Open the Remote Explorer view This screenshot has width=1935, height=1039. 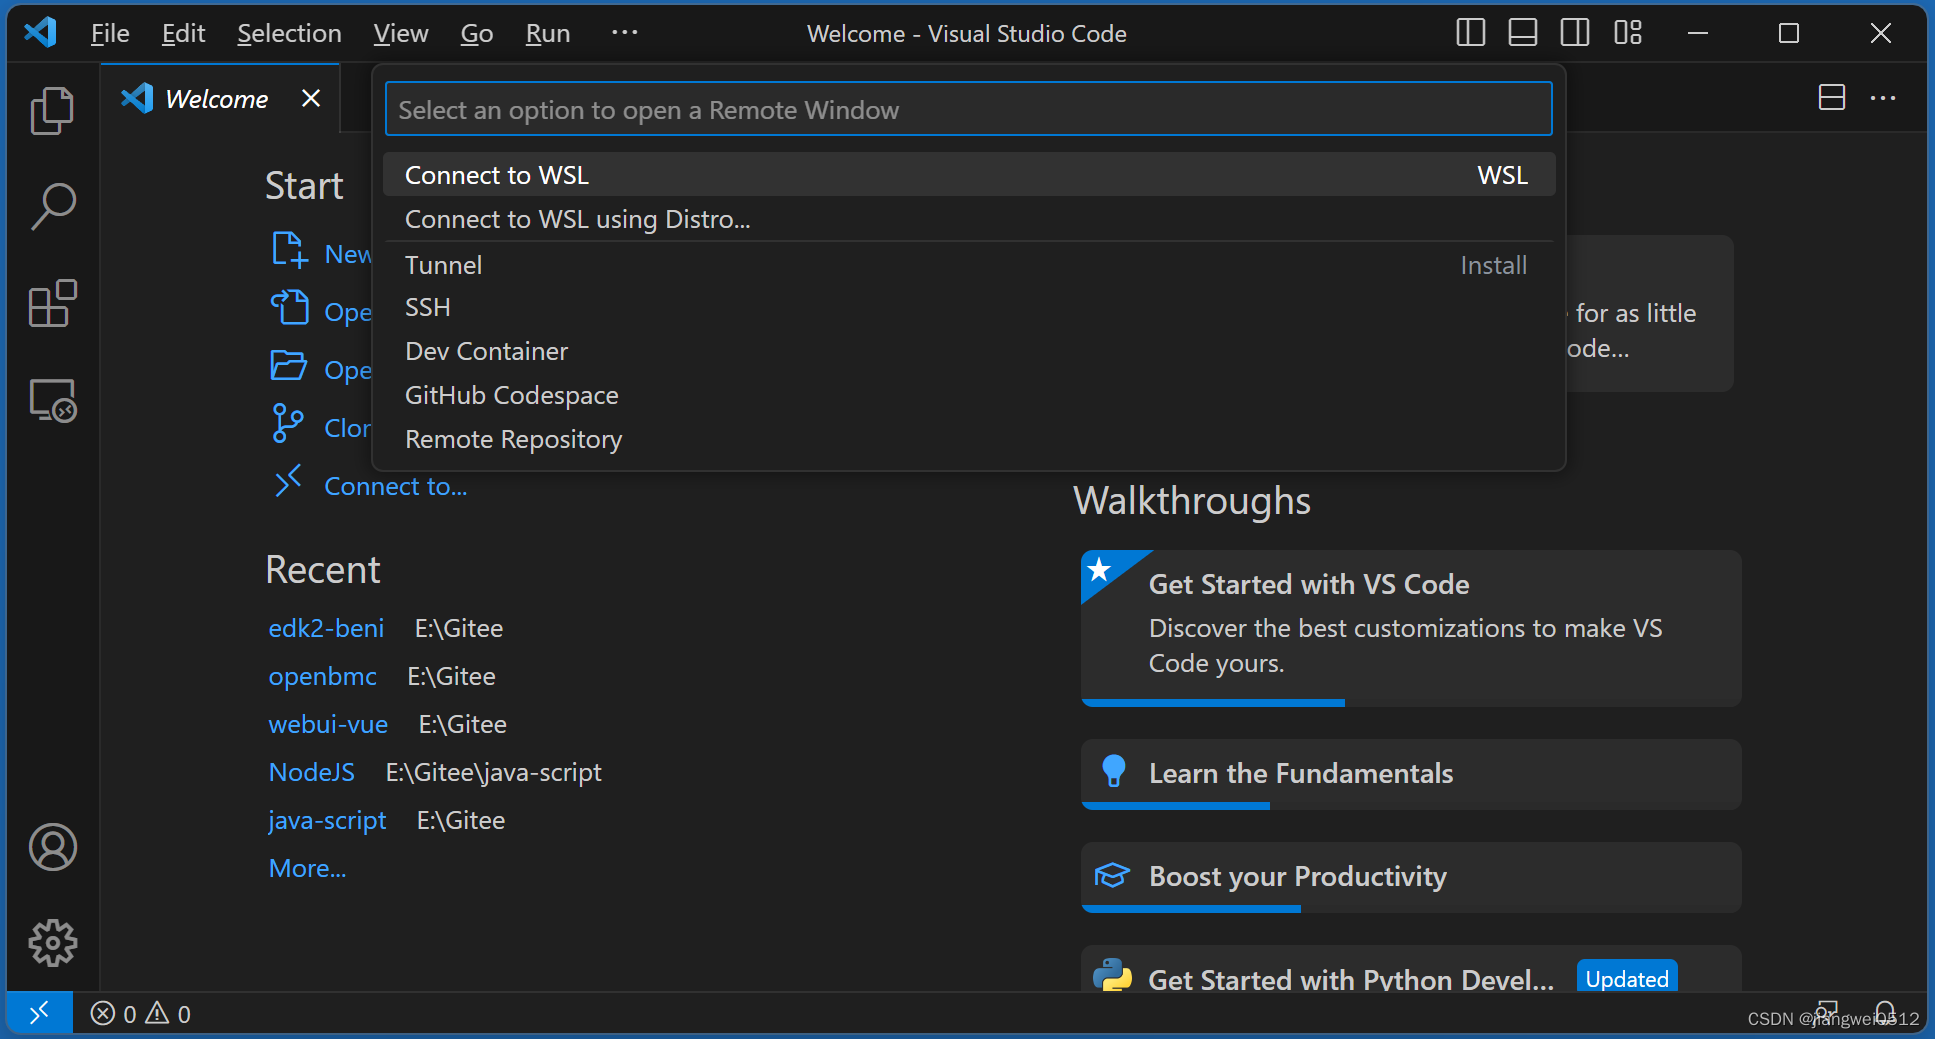(x=52, y=400)
